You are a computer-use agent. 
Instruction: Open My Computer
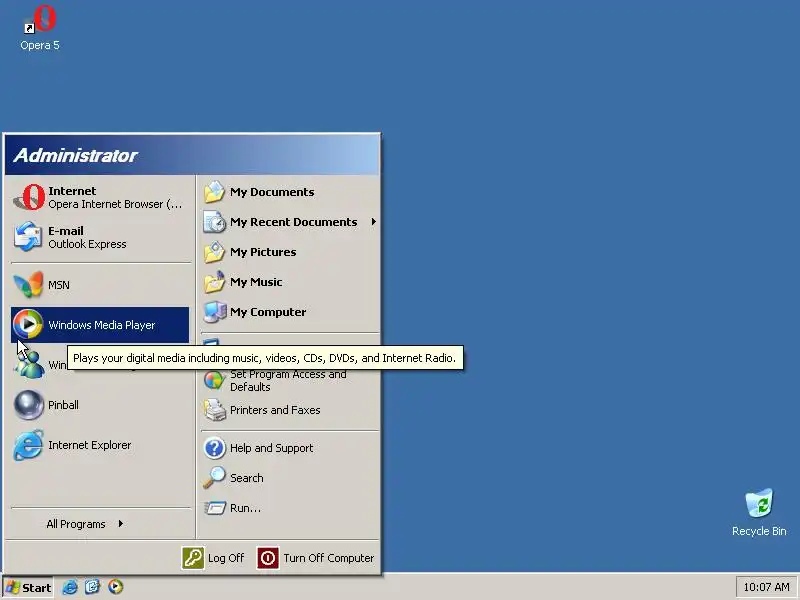[x=290, y=312]
